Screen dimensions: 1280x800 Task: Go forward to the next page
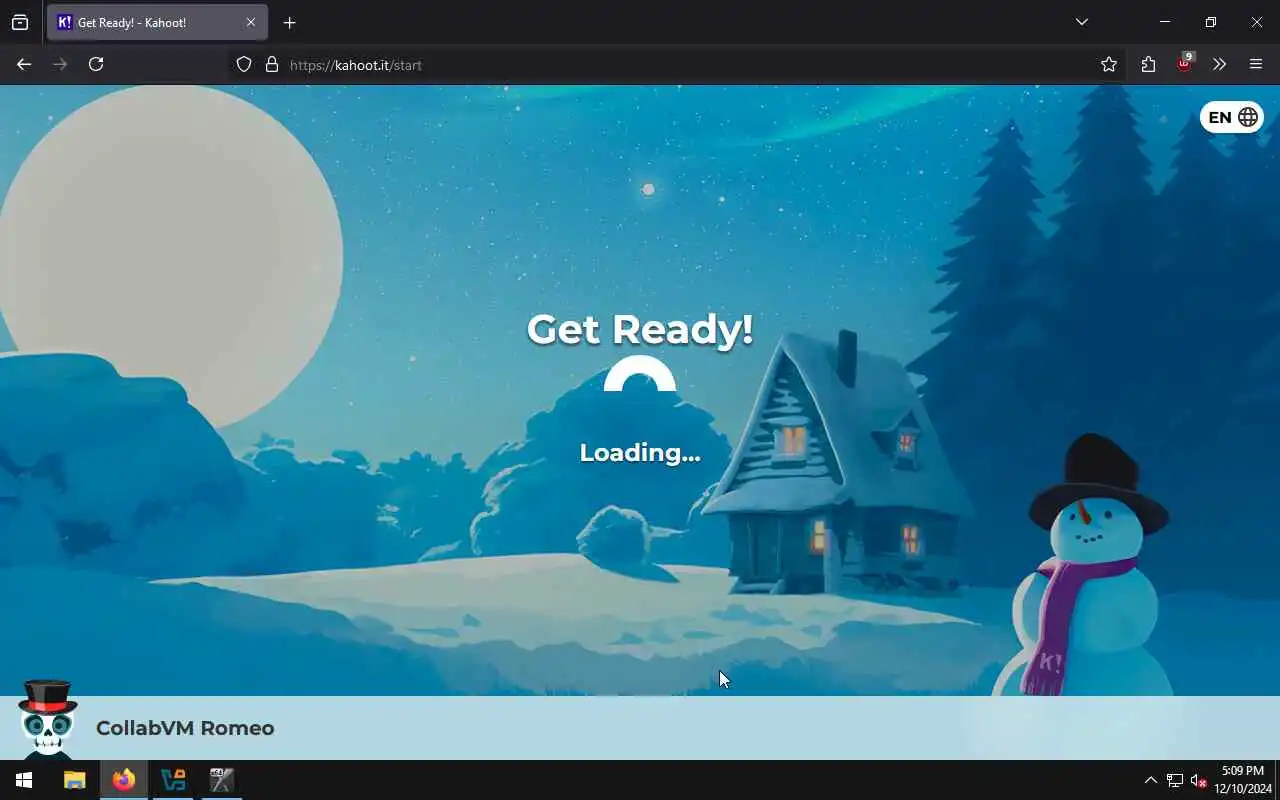tap(60, 64)
